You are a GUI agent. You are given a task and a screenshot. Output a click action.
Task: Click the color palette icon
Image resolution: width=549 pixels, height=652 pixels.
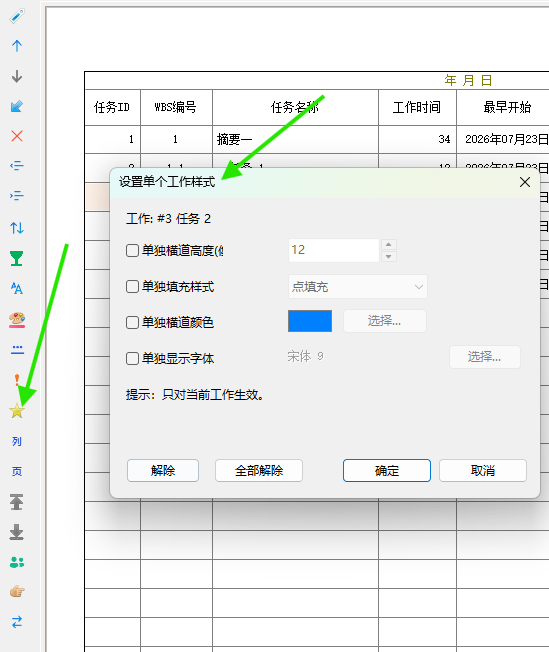[17, 320]
